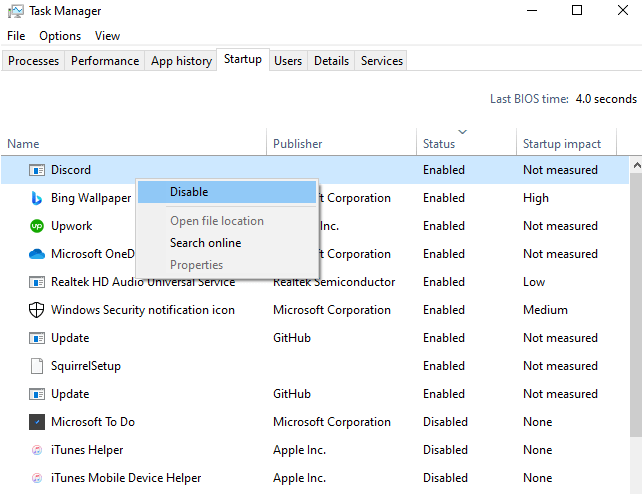Click the Windows Security shield icon
The height and width of the screenshot is (494, 642).
pyautogui.click(x=37, y=310)
